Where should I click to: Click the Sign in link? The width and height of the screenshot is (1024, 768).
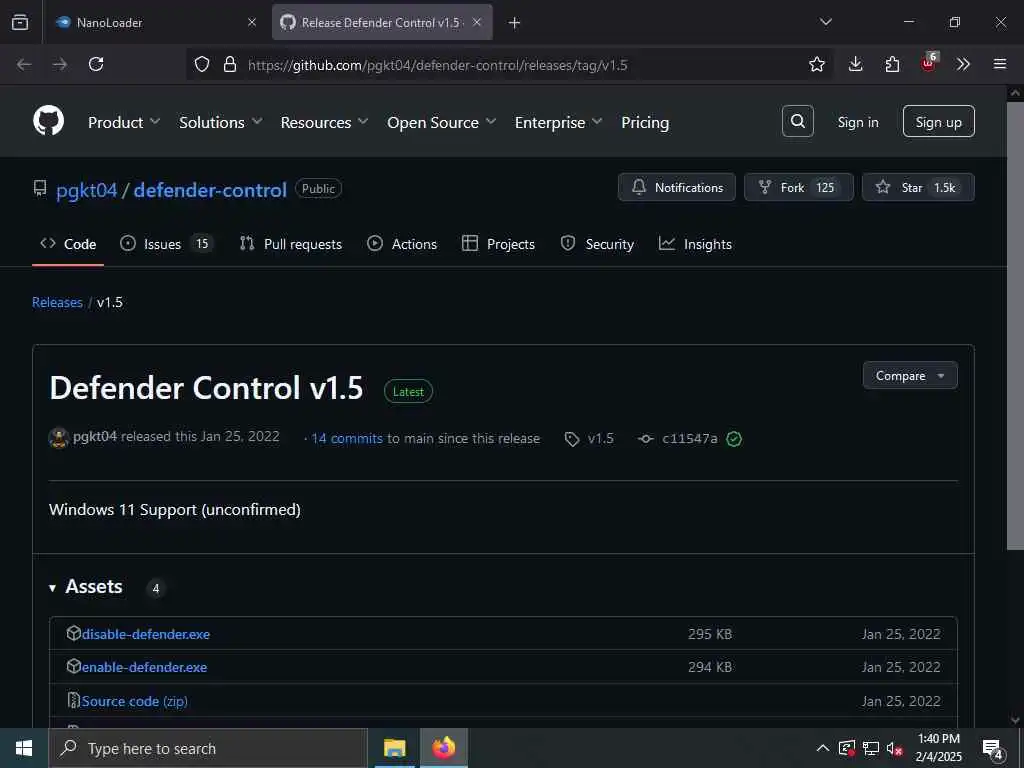coord(858,122)
